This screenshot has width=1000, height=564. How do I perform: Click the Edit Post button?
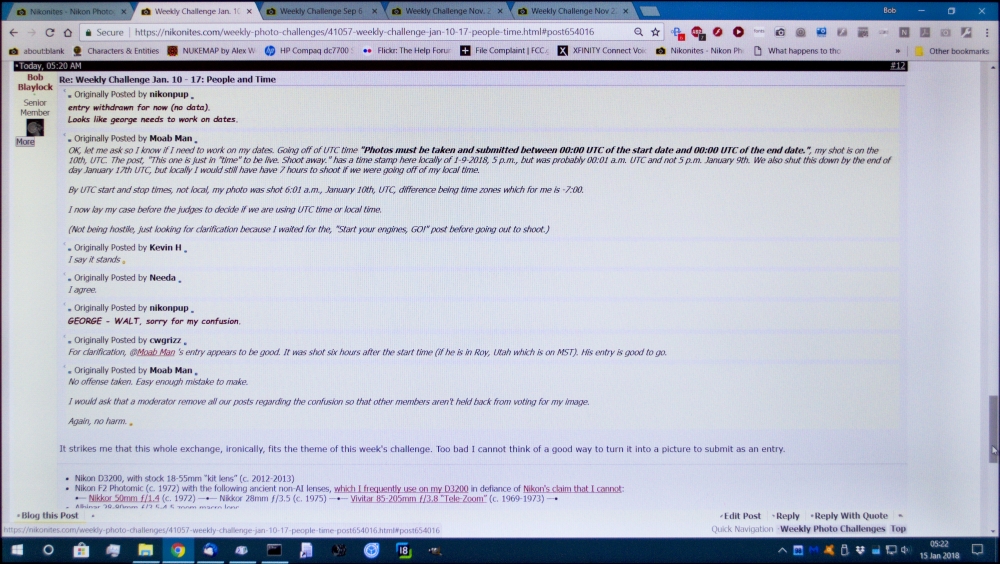tap(742, 516)
